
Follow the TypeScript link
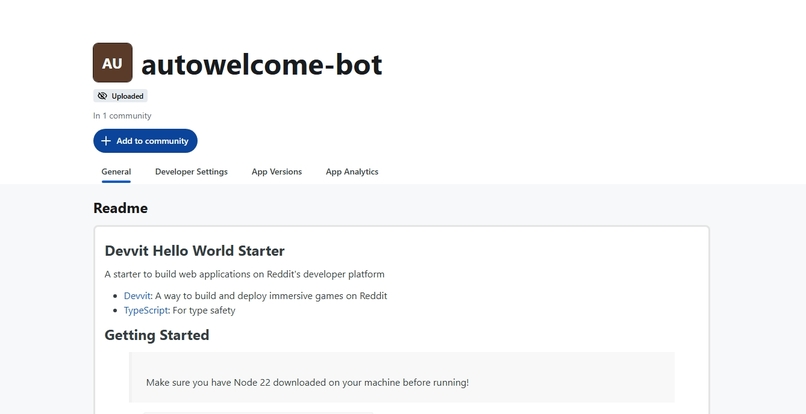(x=146, y=311)
